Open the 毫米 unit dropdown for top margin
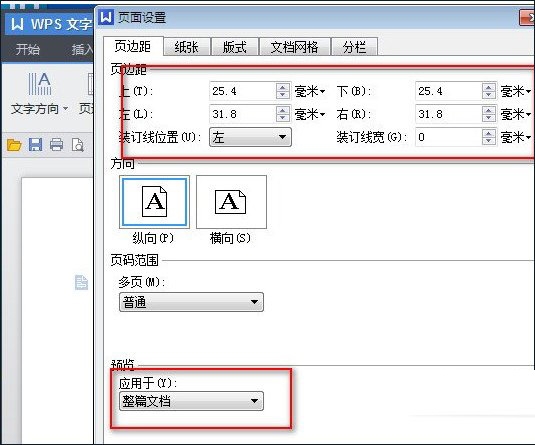This screenshot has height=445, width=535. [310, 91]
